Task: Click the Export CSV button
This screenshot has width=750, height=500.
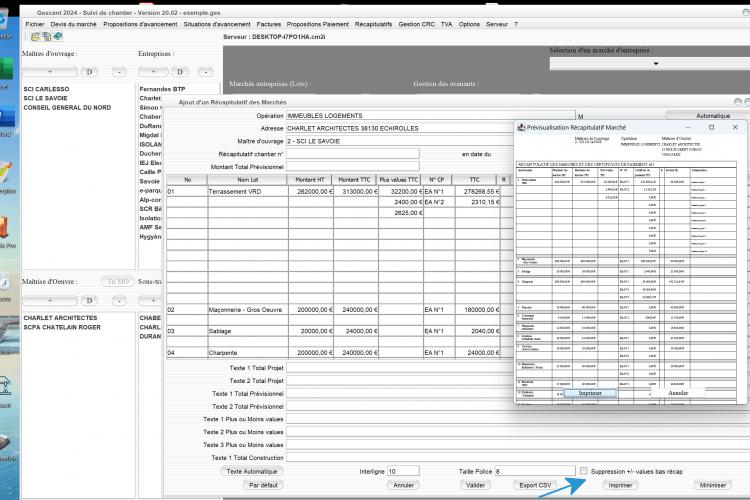Action: coord(535,485)
